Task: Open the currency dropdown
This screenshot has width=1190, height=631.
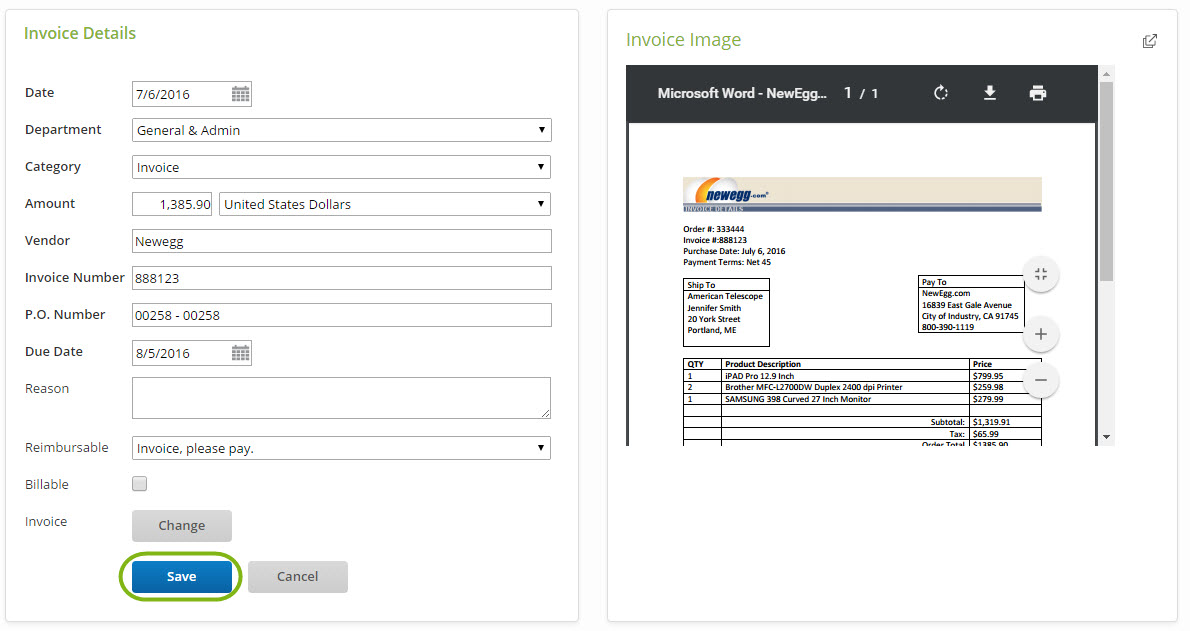Action: [x=385, y=204]
